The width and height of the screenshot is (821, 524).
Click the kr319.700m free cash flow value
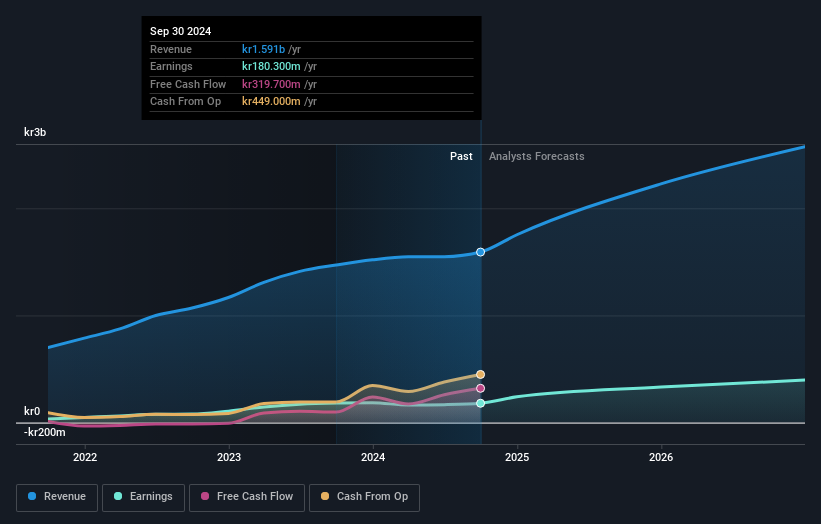pyautogui.click(x=271, y=84)
